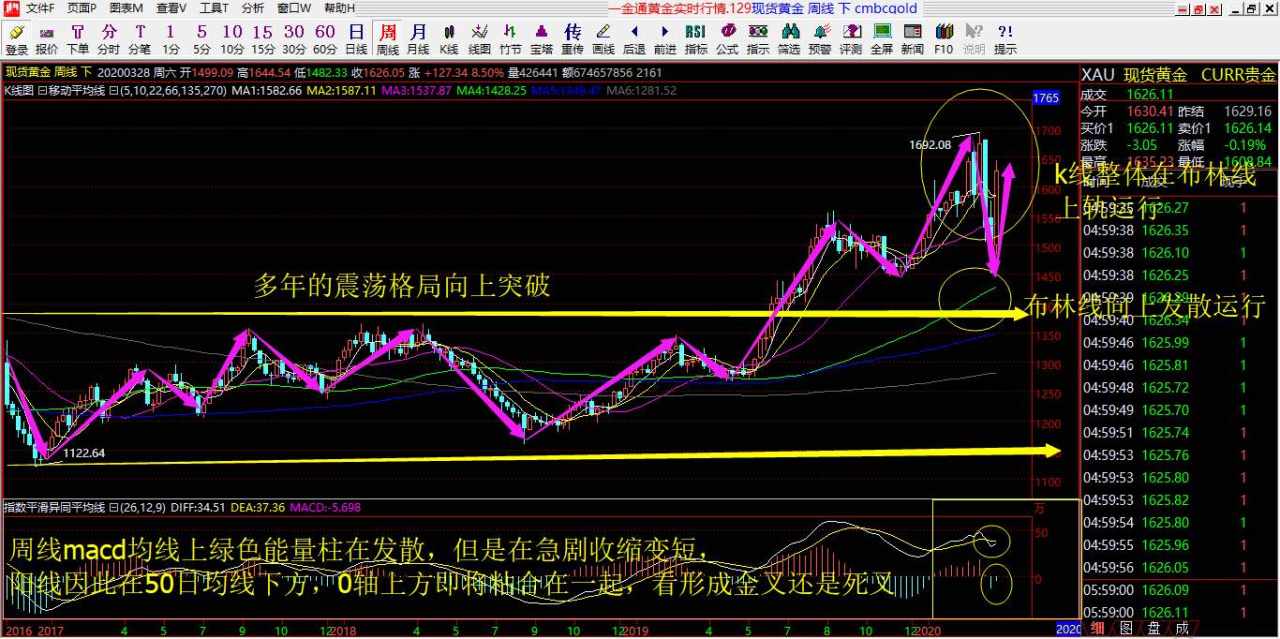Select the 60分 sixty-minute period
The height and width of the screenshot is (639, 1280).
click(x=325, y=39)
